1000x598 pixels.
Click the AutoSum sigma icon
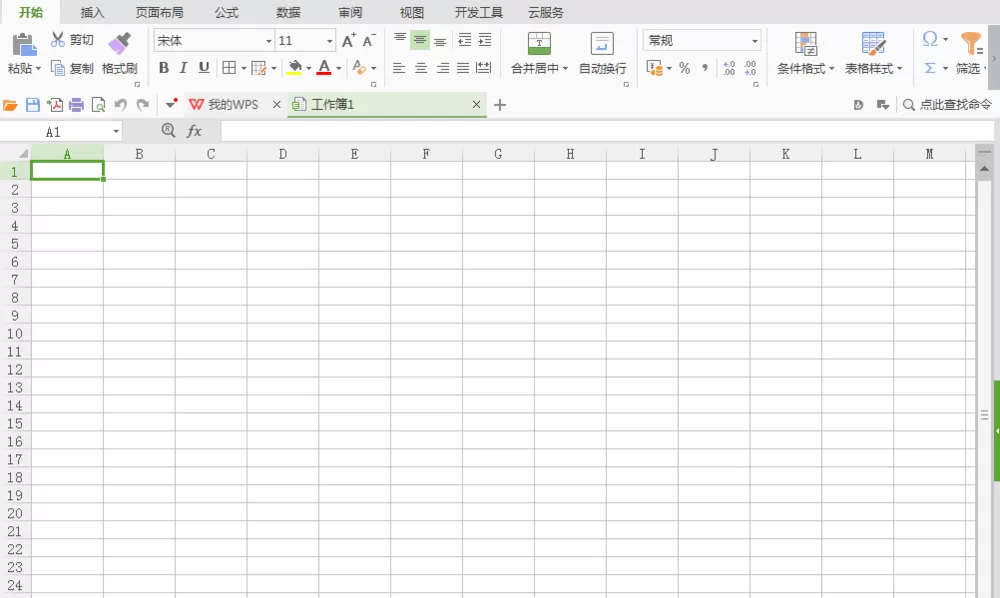click(x=930, y=68)
